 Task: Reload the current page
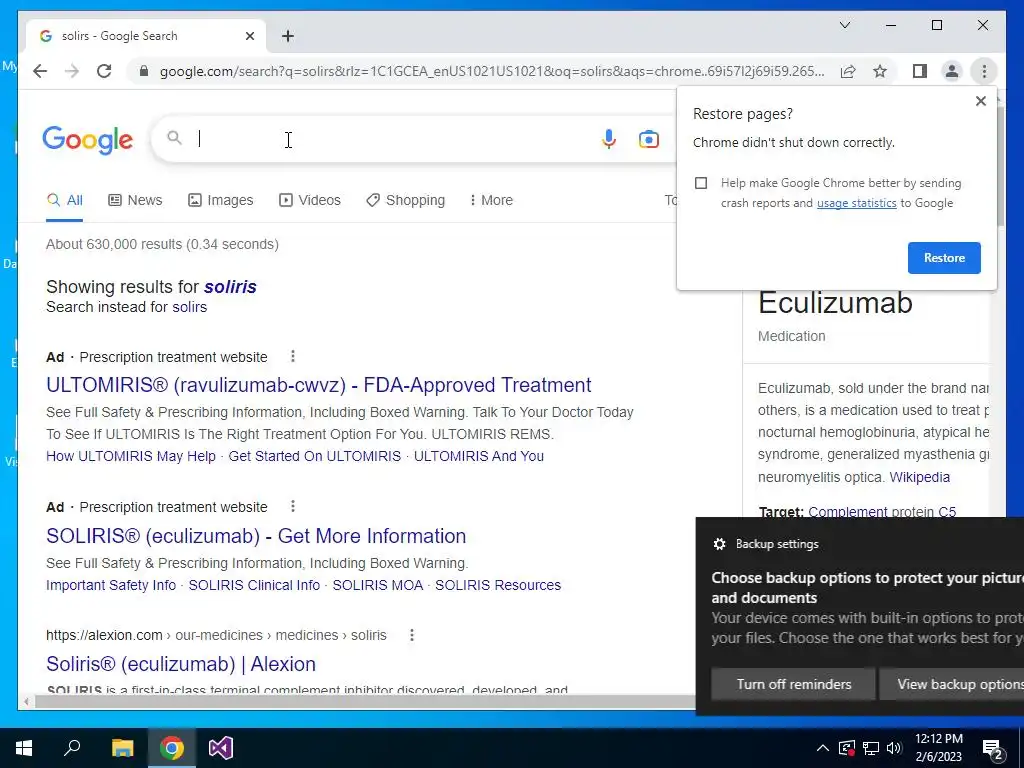pos(104,71)
